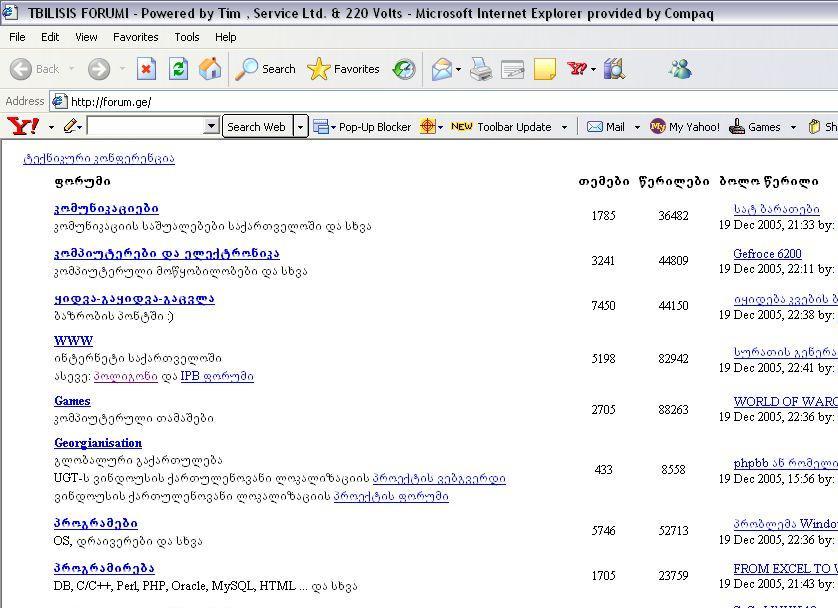Open the Messenger icon in the toolbar
838x608 pixels.
tap(681, 69)
